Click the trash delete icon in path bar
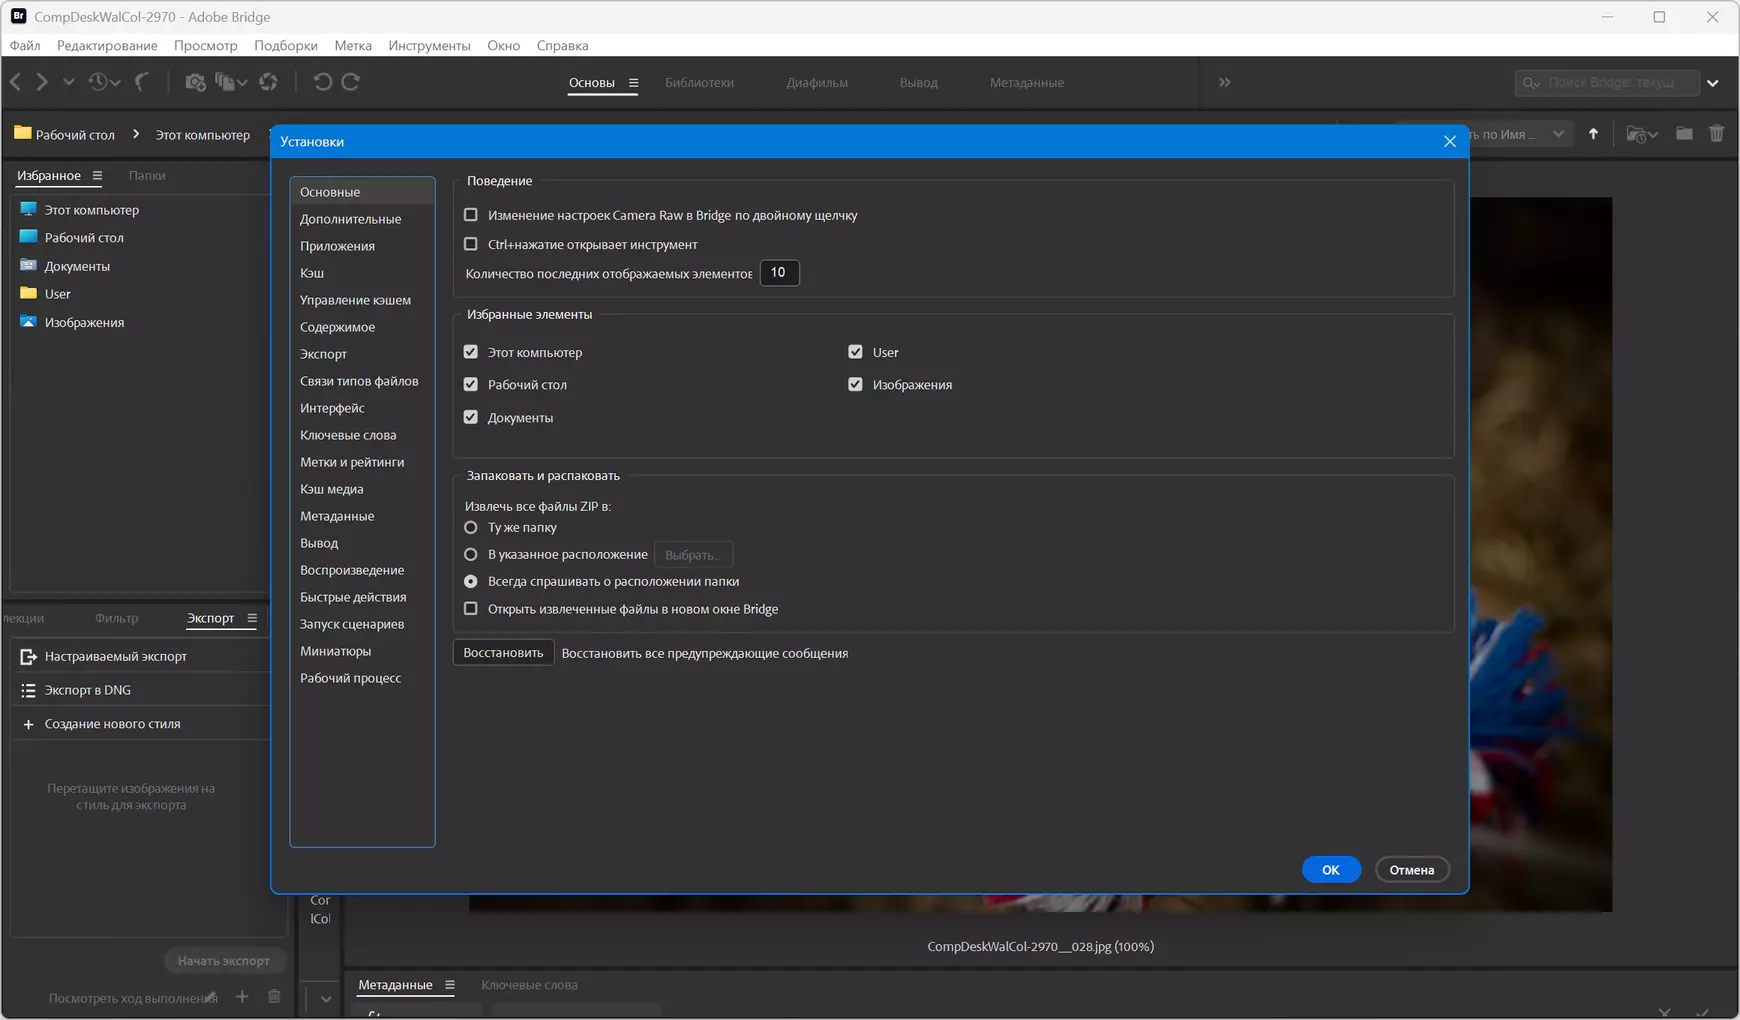The image size is (1740, 1020). coord(1716,134)
